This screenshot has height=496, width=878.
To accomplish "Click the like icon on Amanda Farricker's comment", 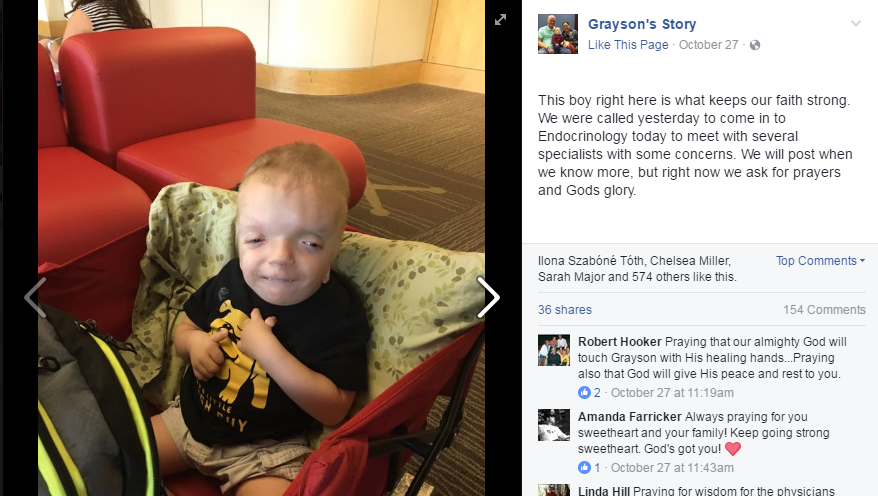I will (584, 467).
